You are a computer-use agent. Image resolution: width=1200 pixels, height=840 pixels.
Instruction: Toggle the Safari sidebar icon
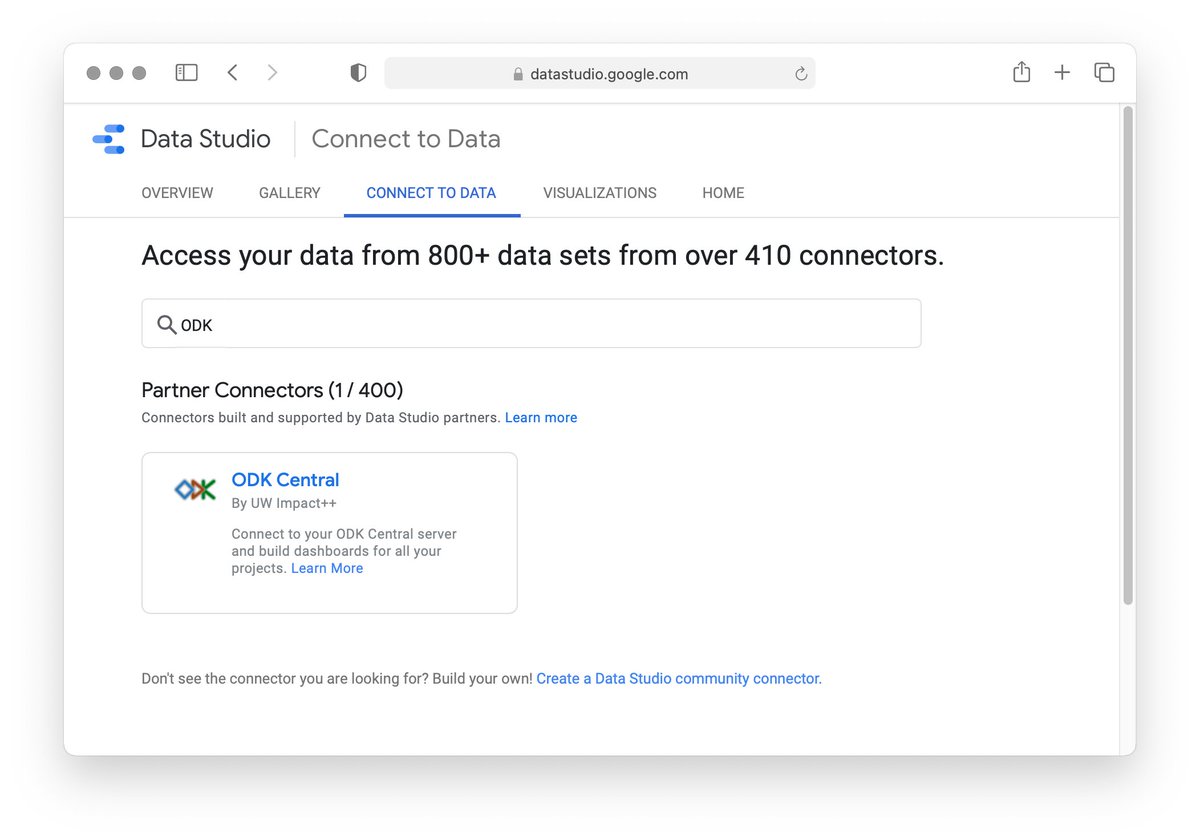[x=186, y=72]
